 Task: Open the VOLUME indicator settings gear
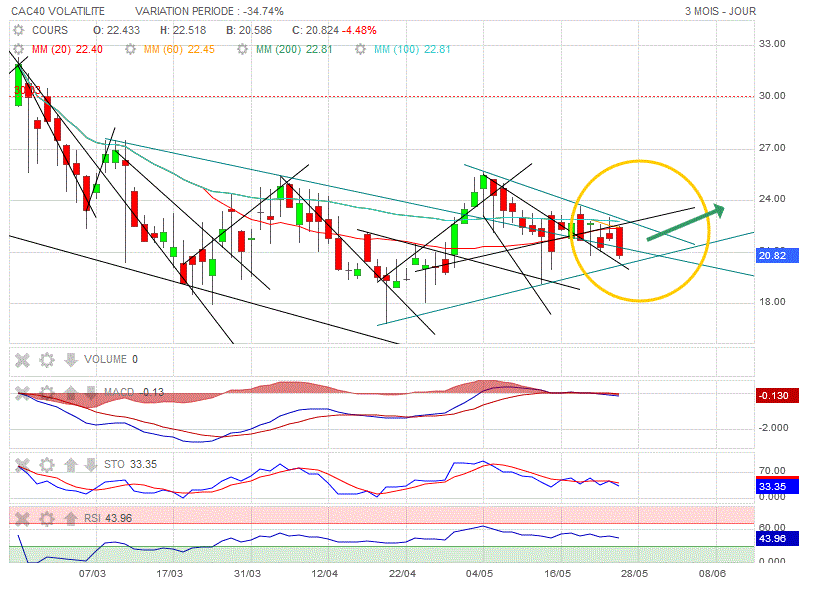click(x=47, y=360)
